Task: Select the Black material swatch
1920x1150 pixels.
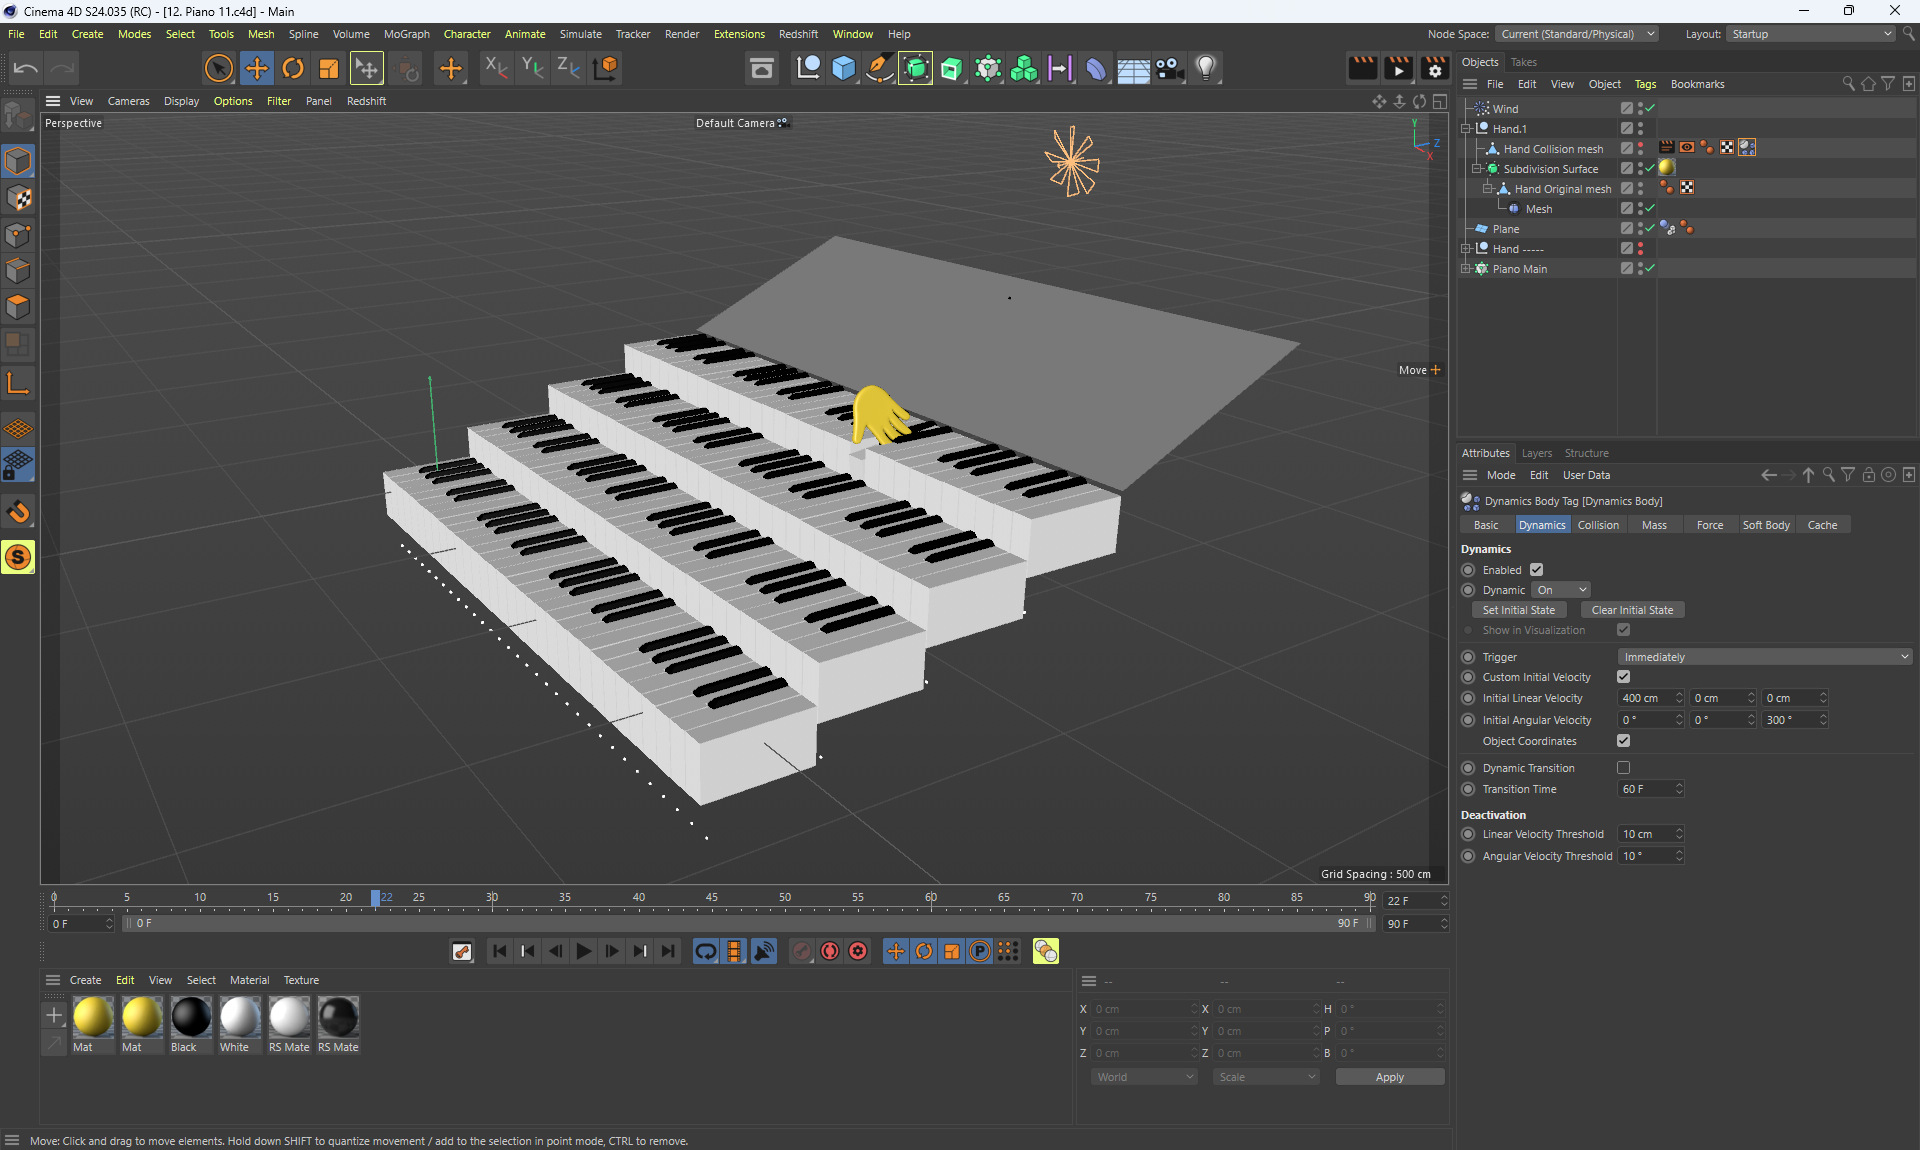Action: [x=190, y=1017]
